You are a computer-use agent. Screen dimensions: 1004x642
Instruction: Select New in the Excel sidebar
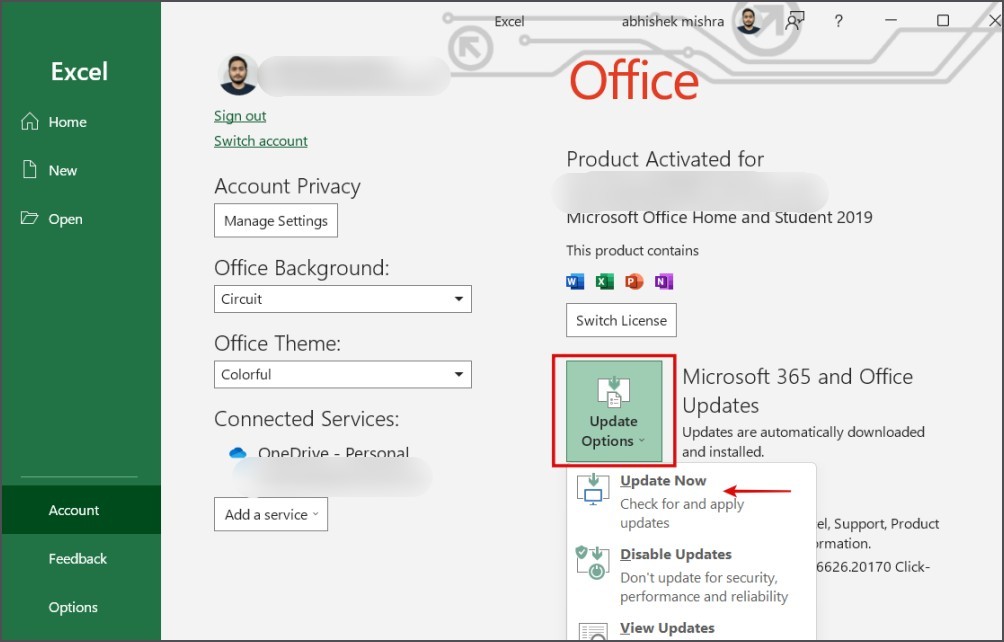pyautogui.click(x=81, y=170)
